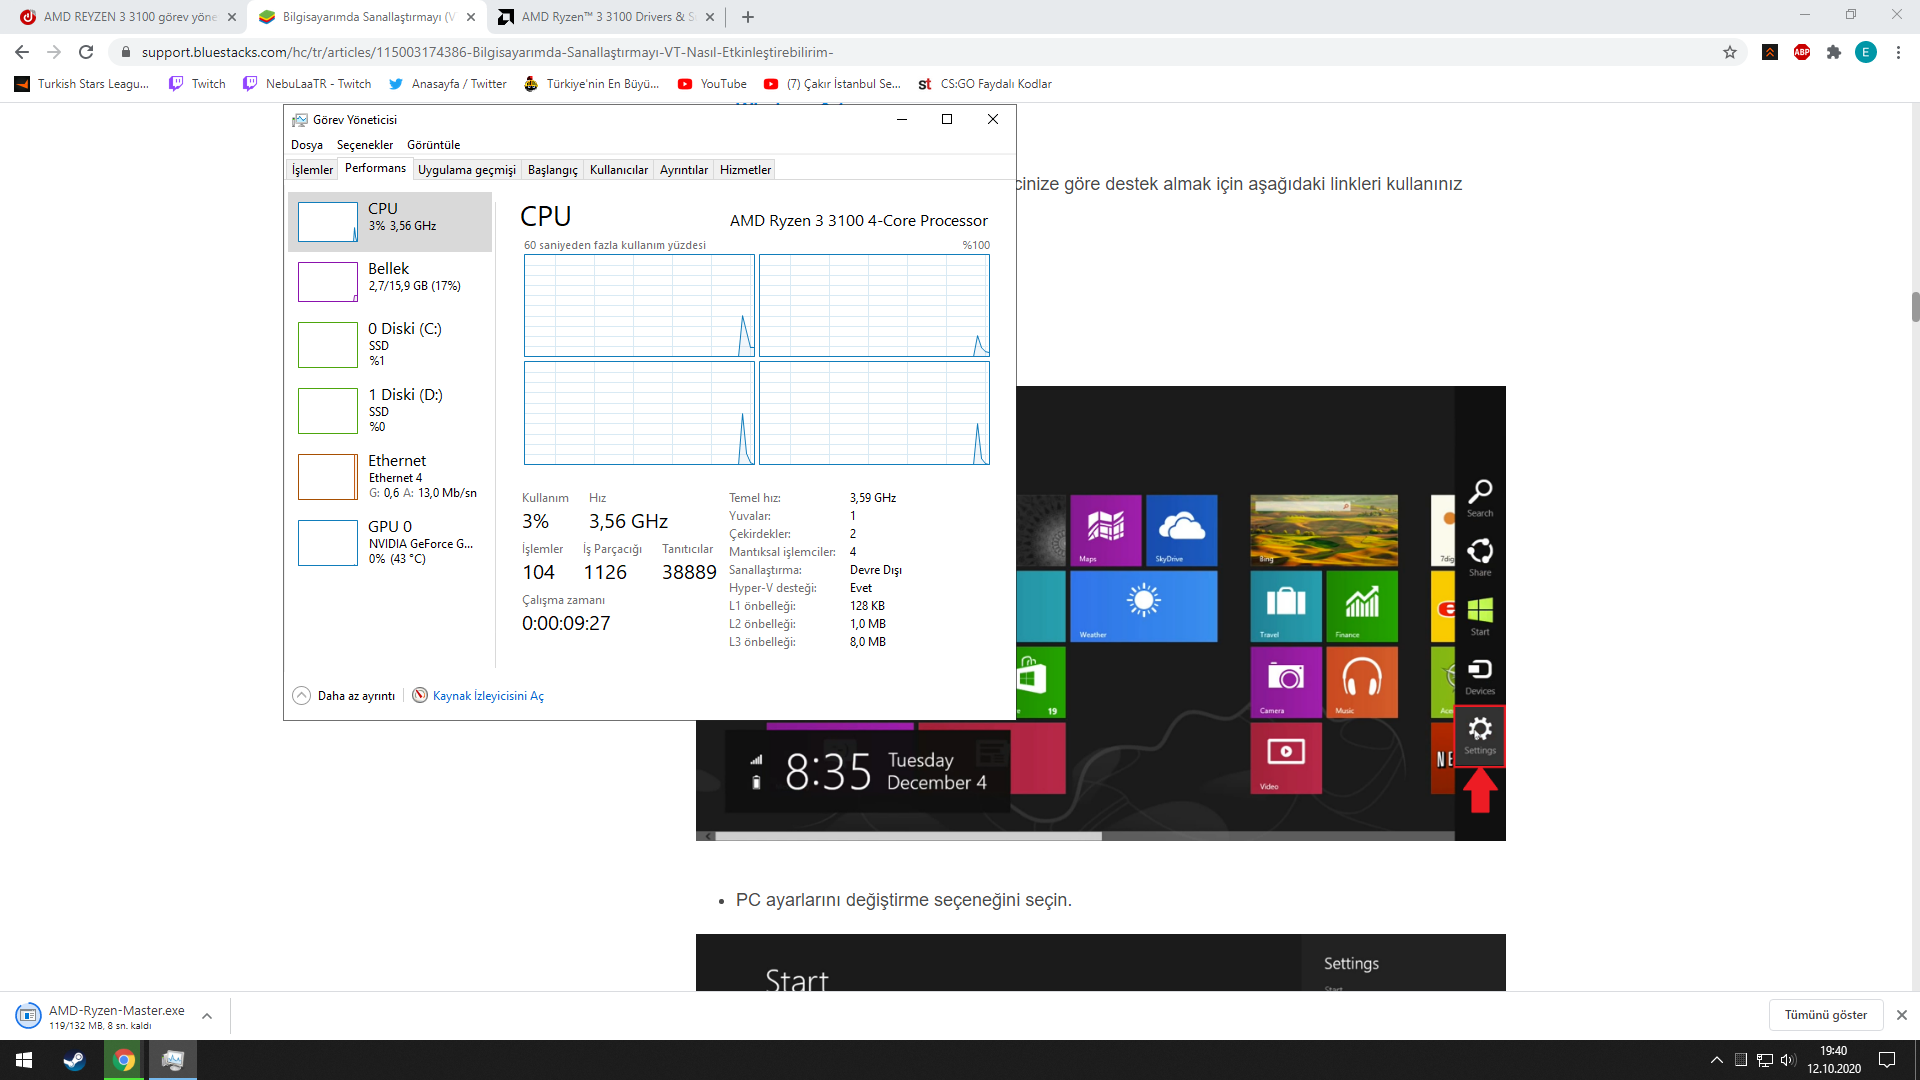Viewport: 1920px width, 1080px height.
Task: Expand AMD-Ryzen-Master.exe download options arrow
Action: point(207,1016)
